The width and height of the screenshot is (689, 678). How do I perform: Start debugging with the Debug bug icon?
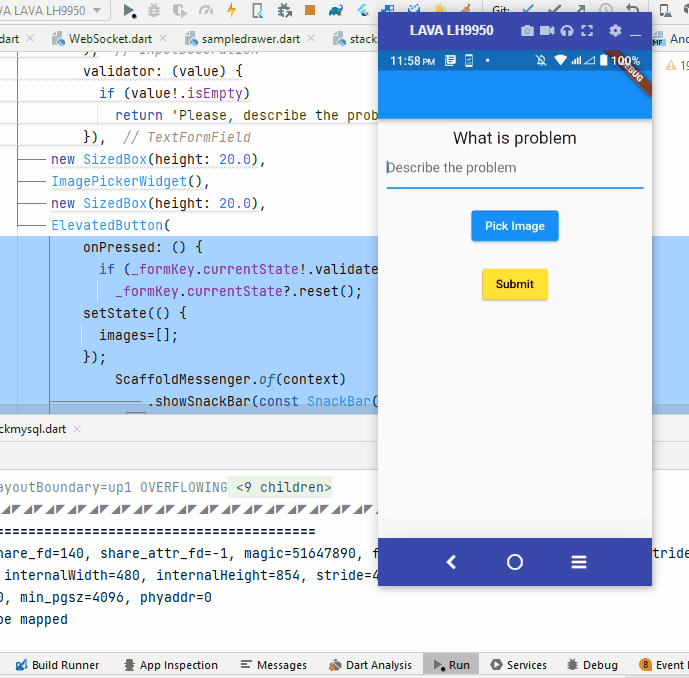[x=154, y=10]
